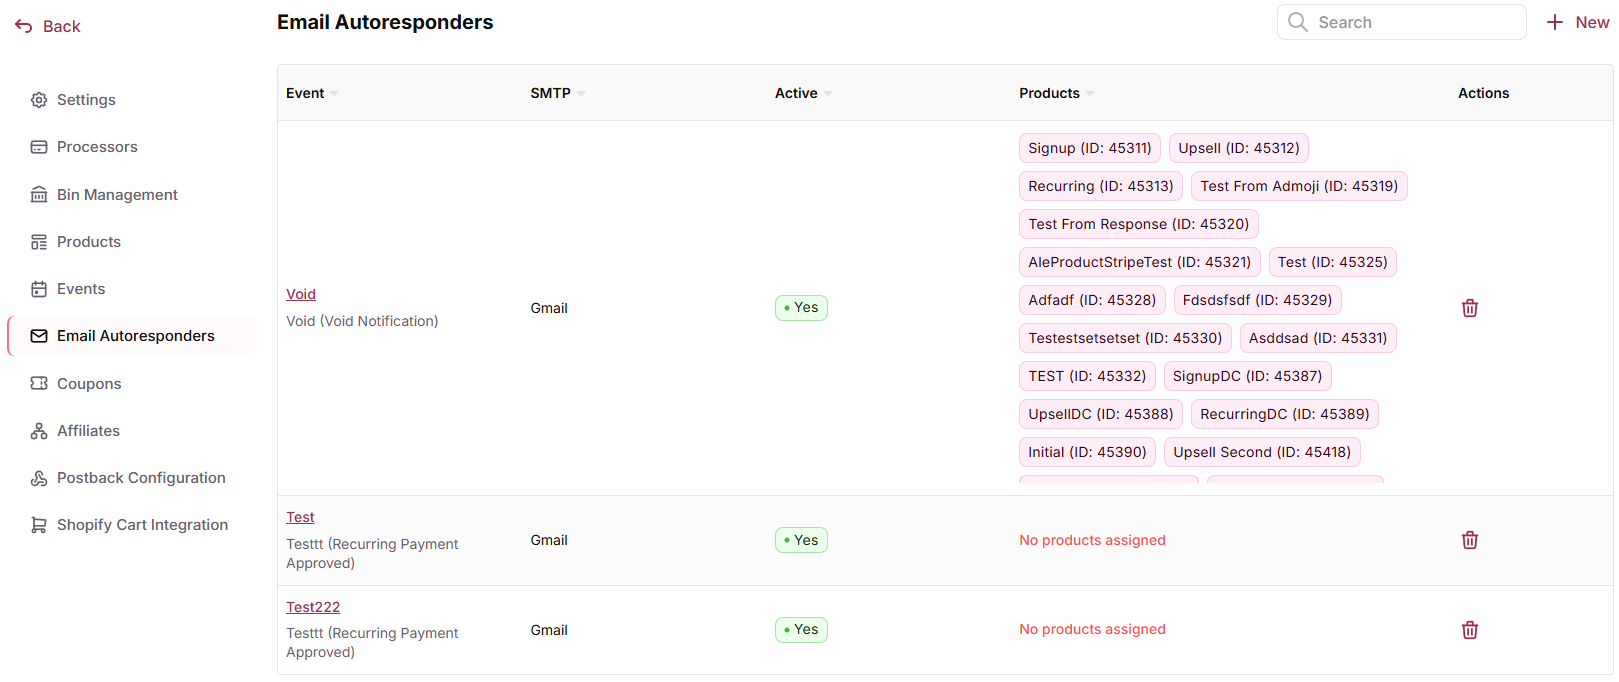Click the Initial (ID: 45390) tag
The height and width of the screenshot is (682, 1619).
click(x=1087, y=452)
